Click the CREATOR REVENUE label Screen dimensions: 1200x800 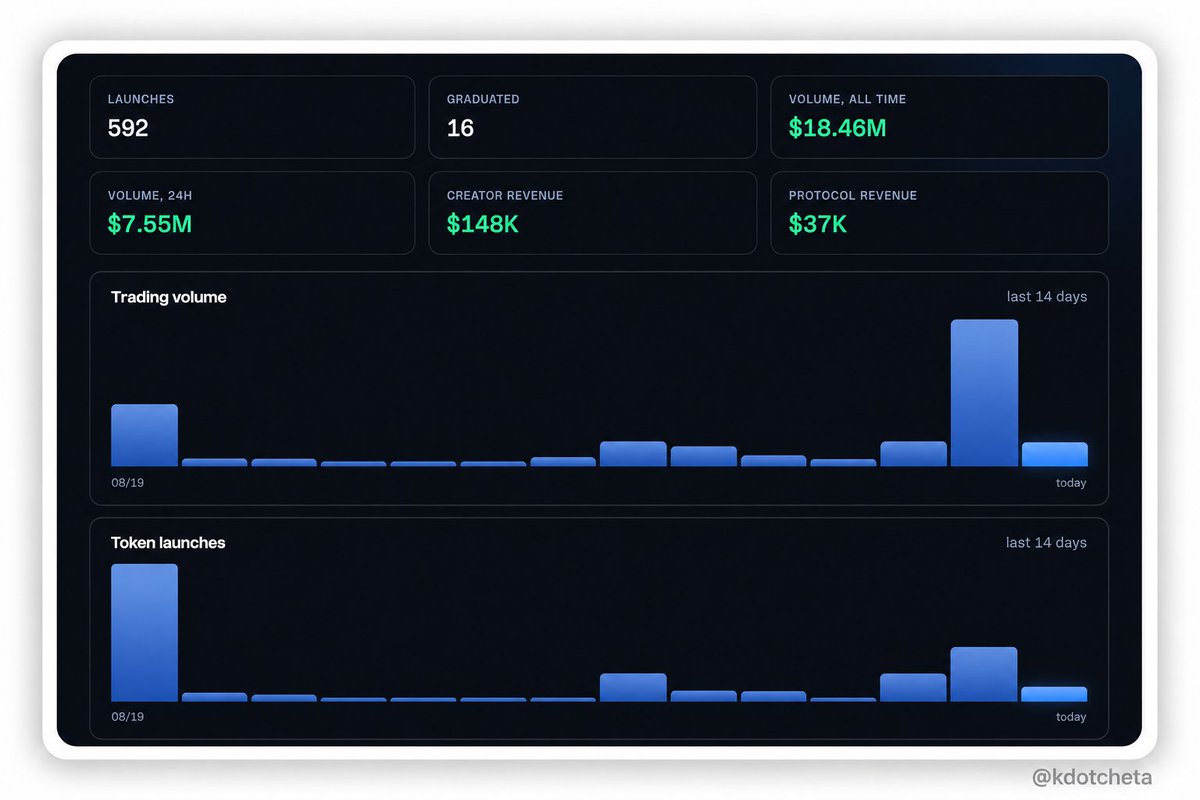(505, 195)
